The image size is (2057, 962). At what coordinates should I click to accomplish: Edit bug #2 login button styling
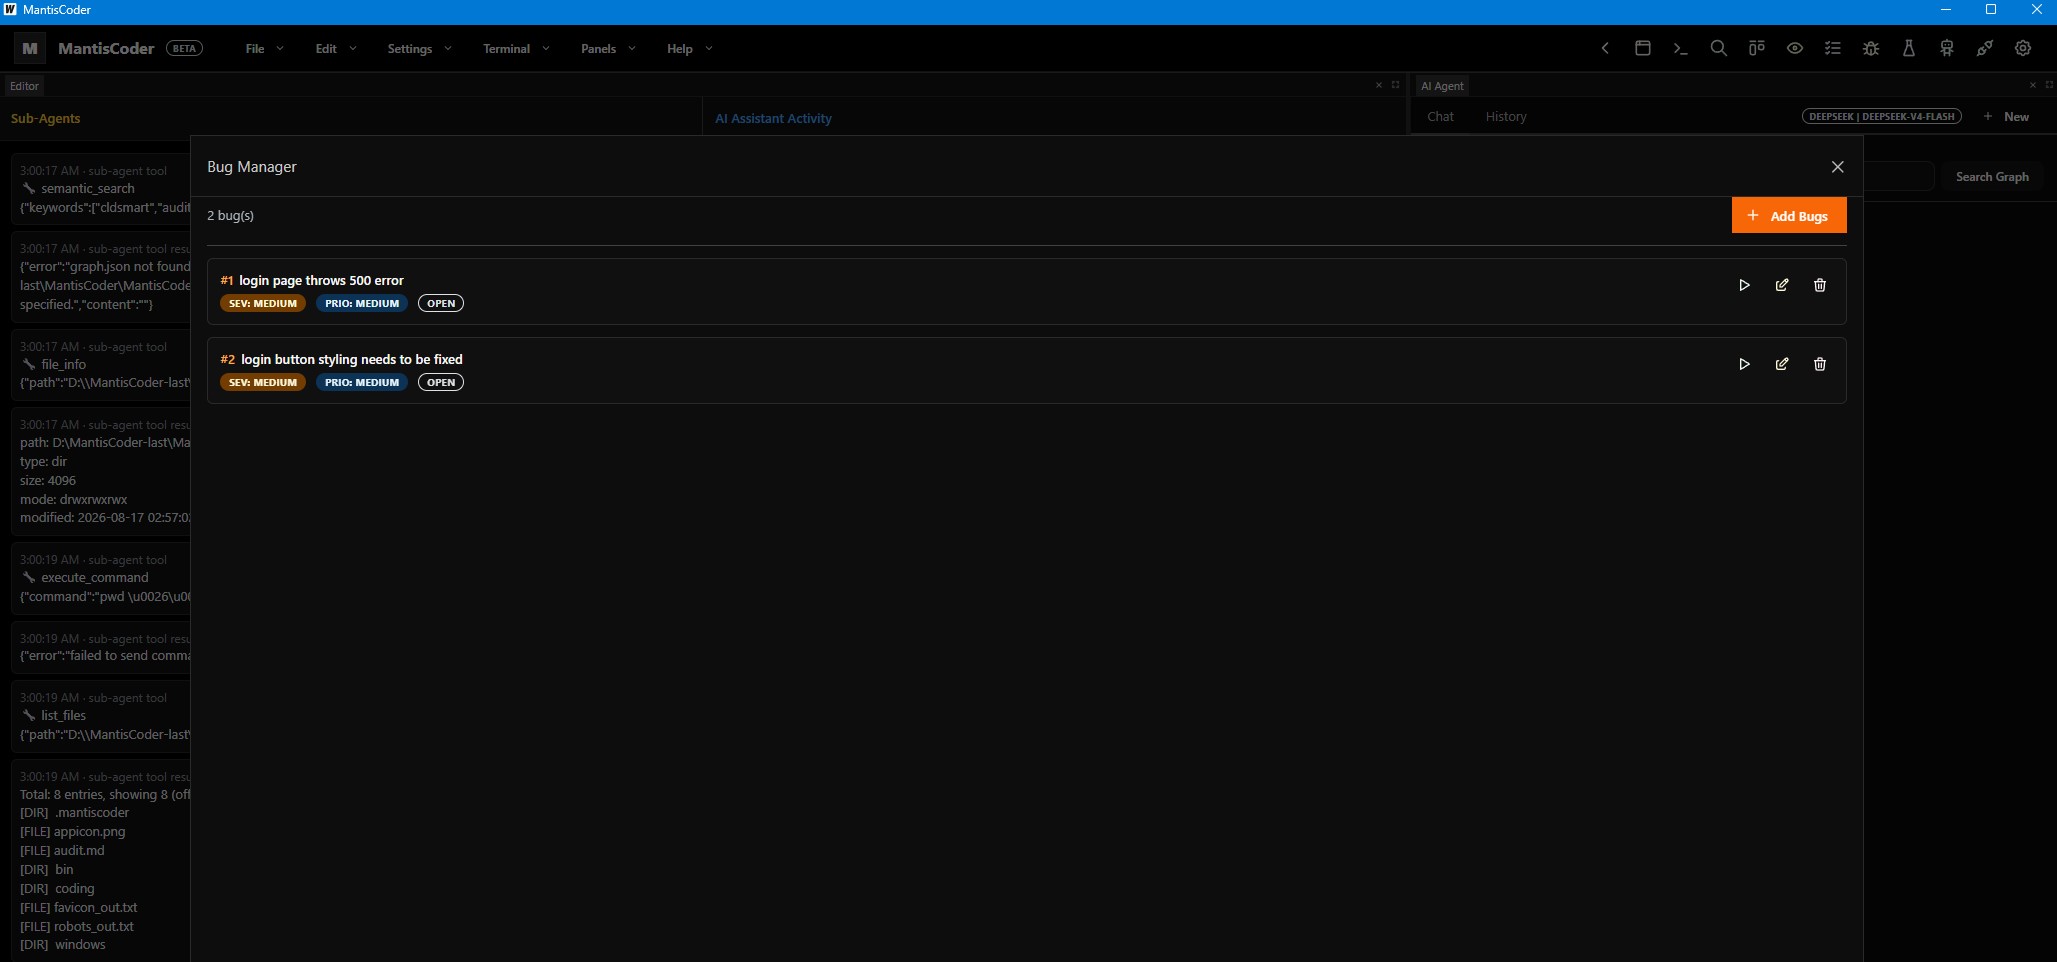pyautogui.click(x=1782, y=364)
